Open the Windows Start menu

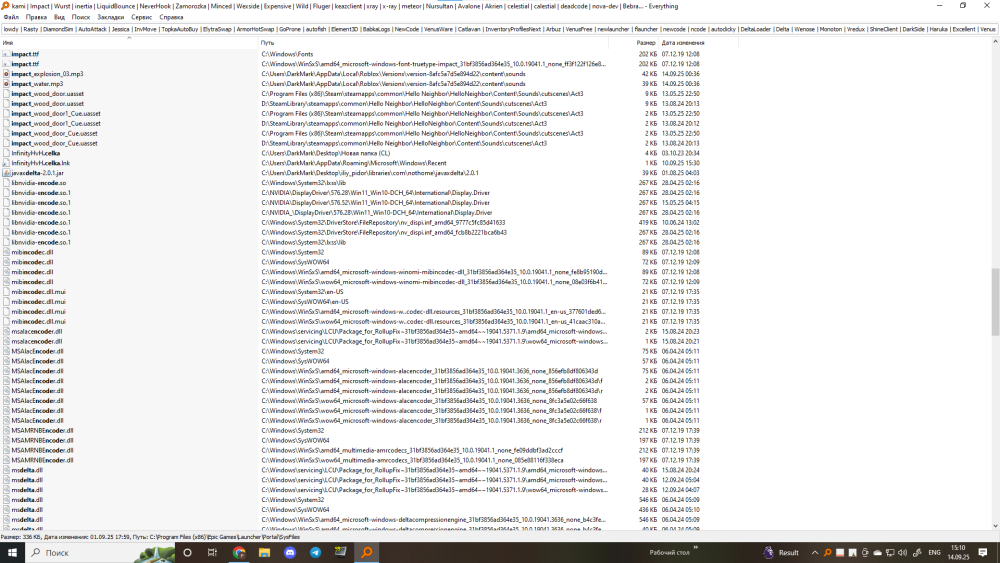pyautogui.click(x=12, y=552)
